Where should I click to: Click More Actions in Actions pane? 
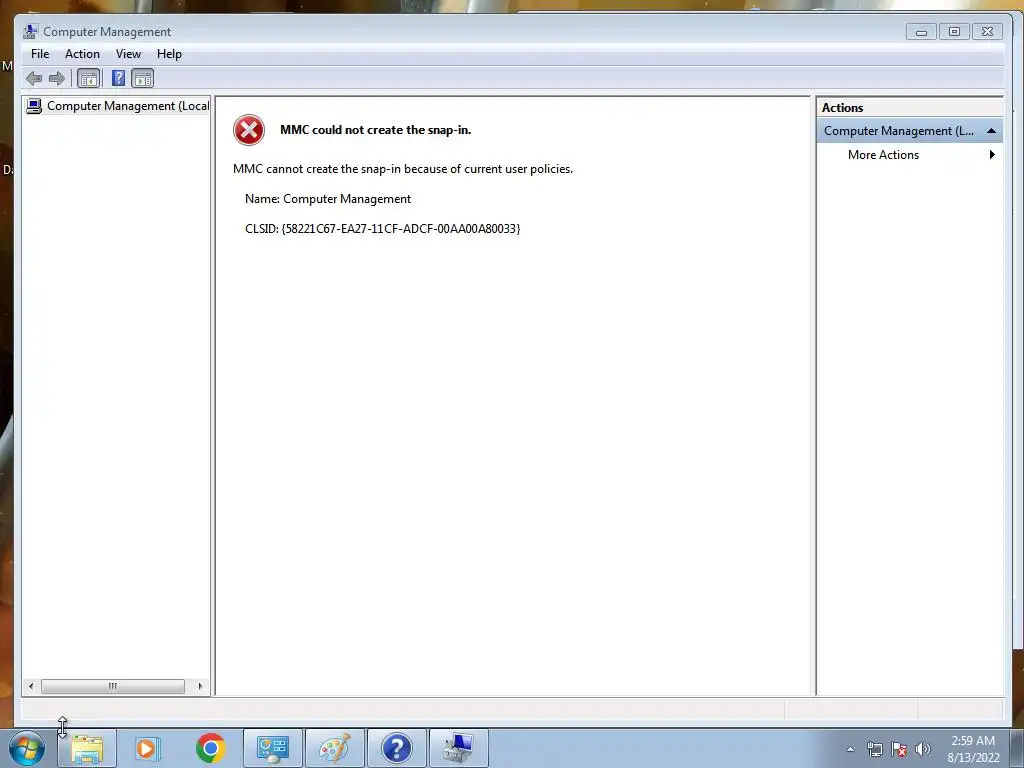pyautogui.click(x=884, y=155)
